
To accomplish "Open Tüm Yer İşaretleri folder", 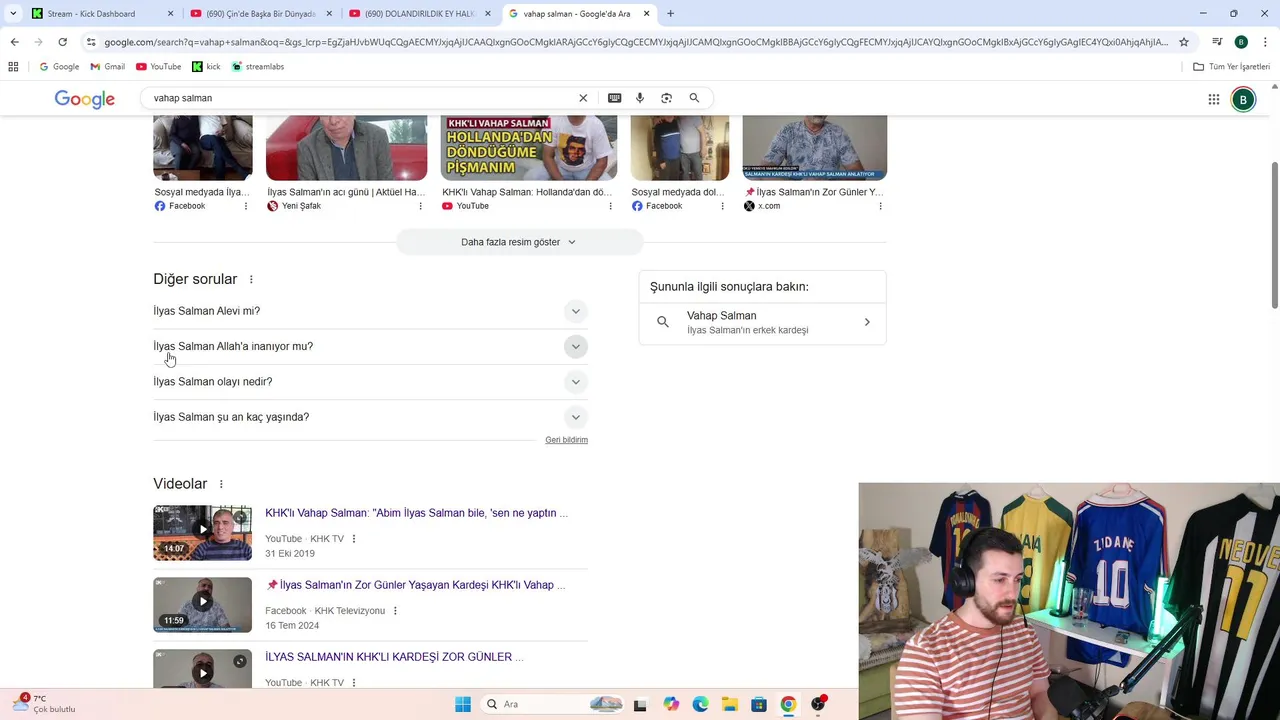I will coord(1231,67).
